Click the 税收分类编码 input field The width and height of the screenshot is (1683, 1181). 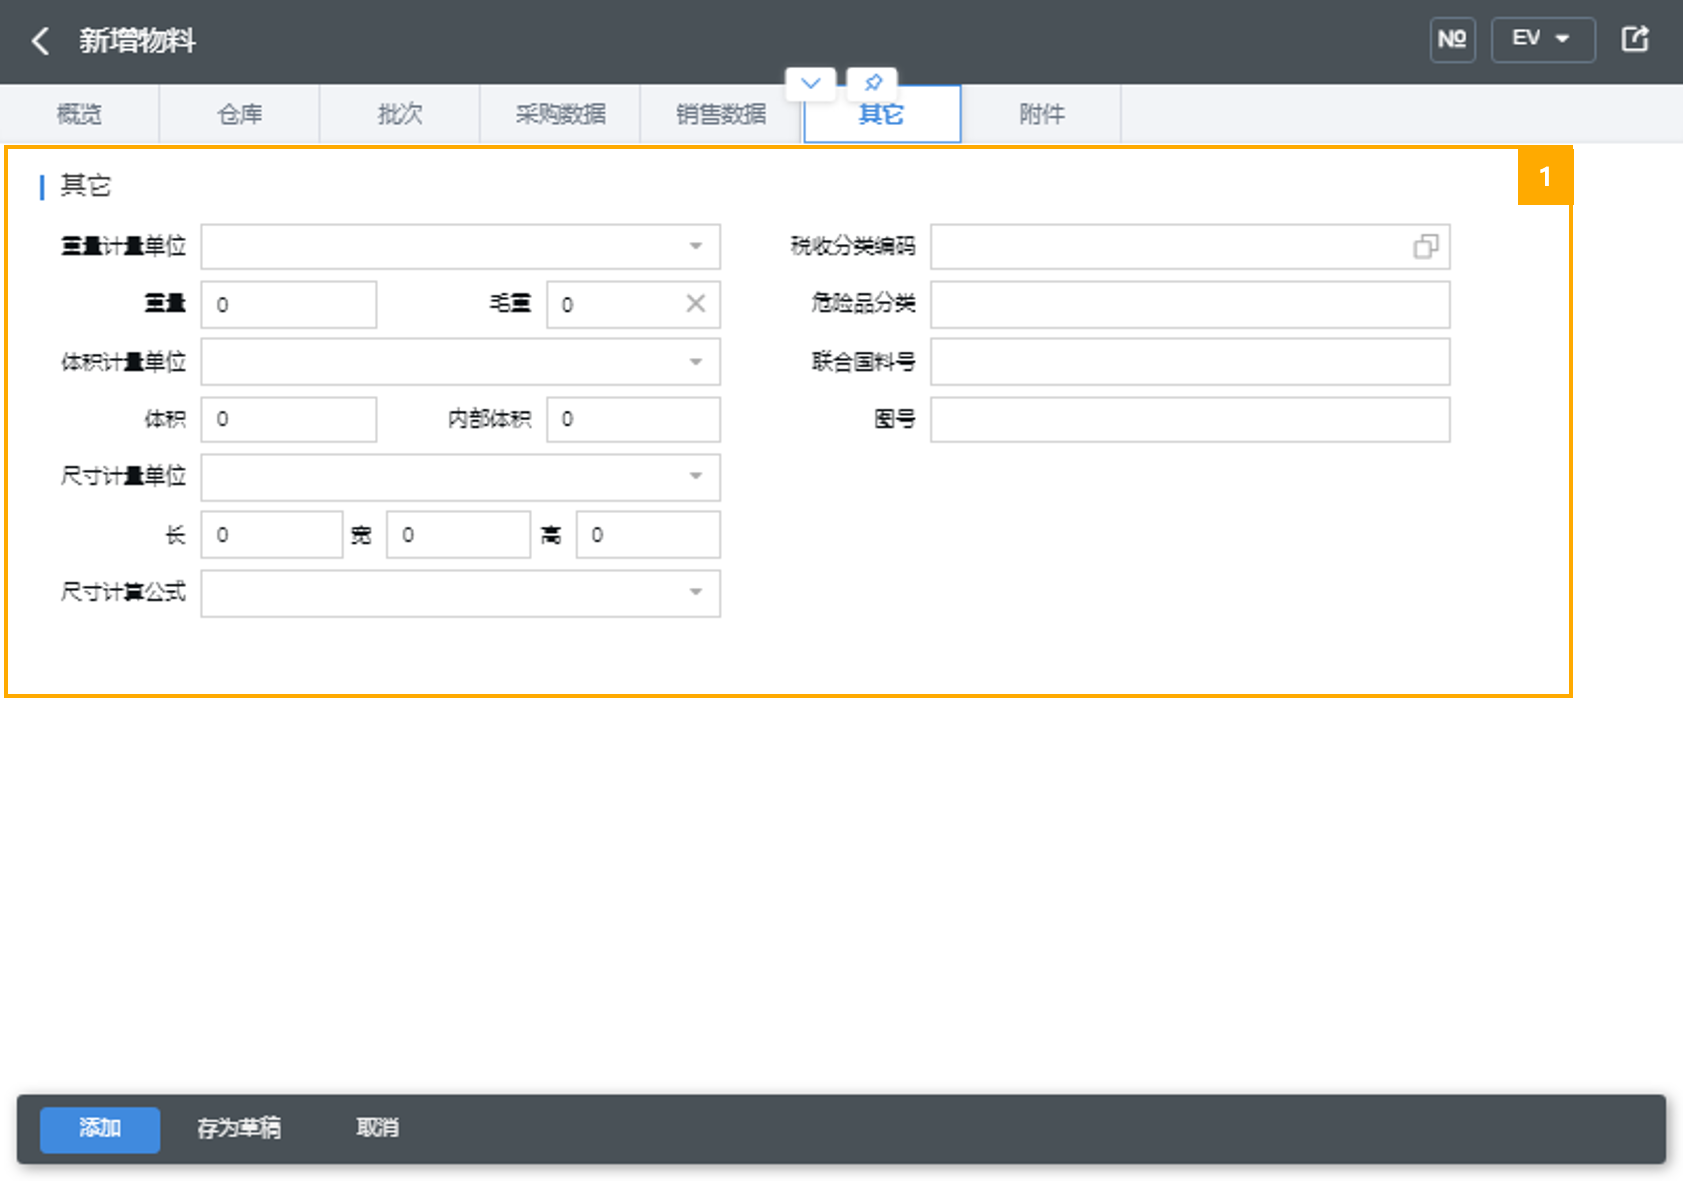pyautogui.click(x=1190, y=246)
